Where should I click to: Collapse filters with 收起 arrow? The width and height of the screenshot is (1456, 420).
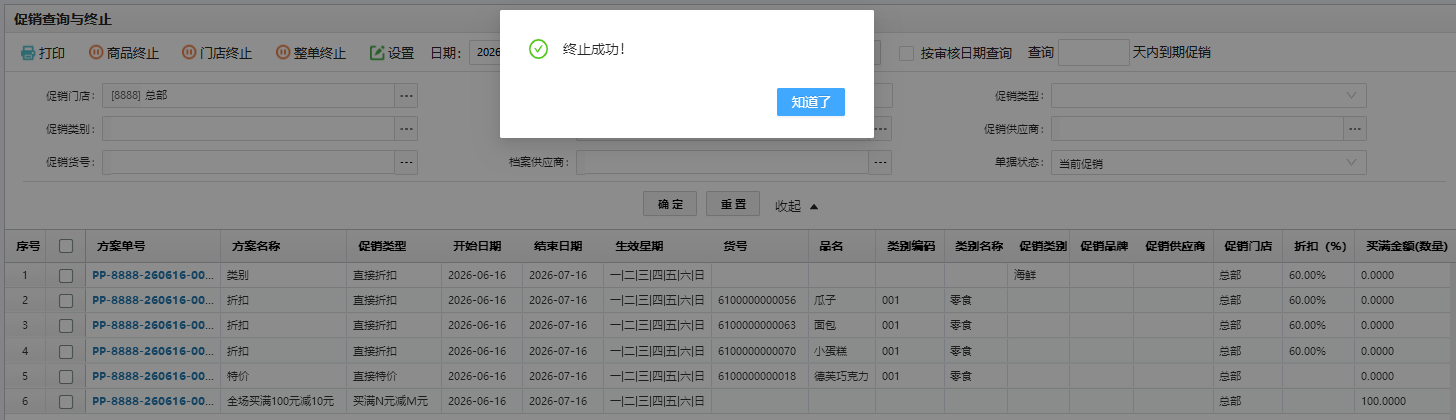click(814, 206)
